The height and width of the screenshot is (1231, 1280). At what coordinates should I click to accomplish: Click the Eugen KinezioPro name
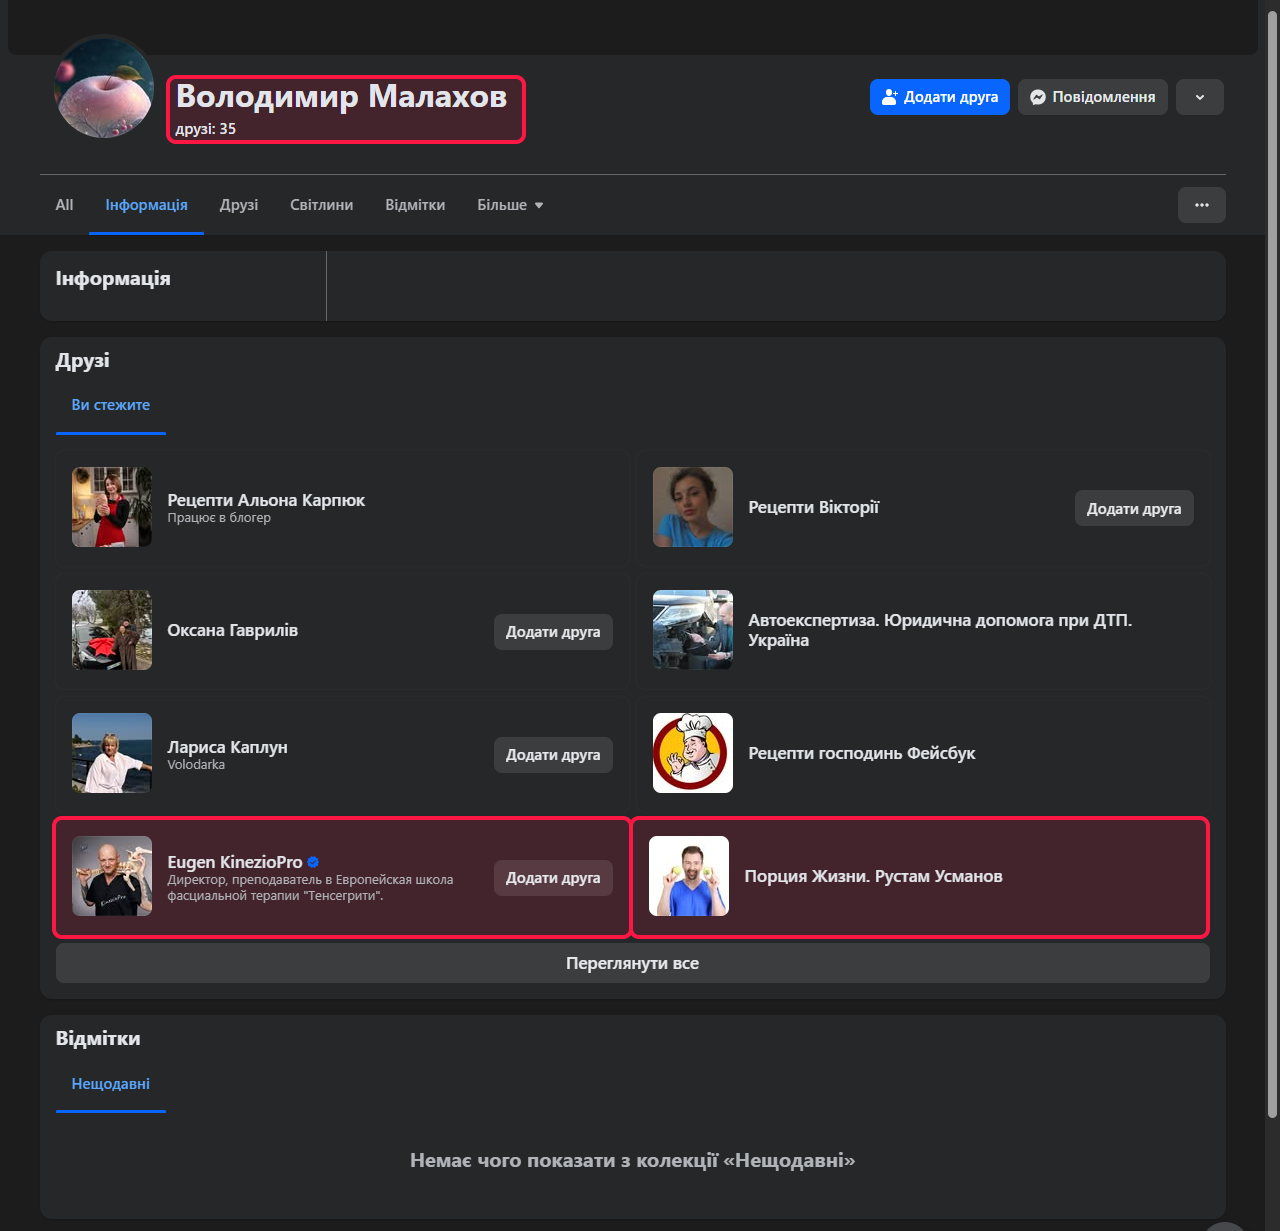pos(235,862)
